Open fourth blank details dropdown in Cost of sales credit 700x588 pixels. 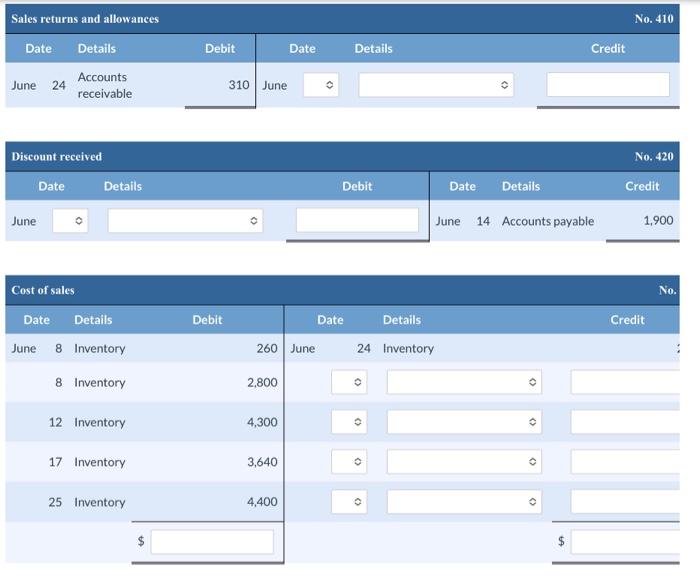coord(464,502)
